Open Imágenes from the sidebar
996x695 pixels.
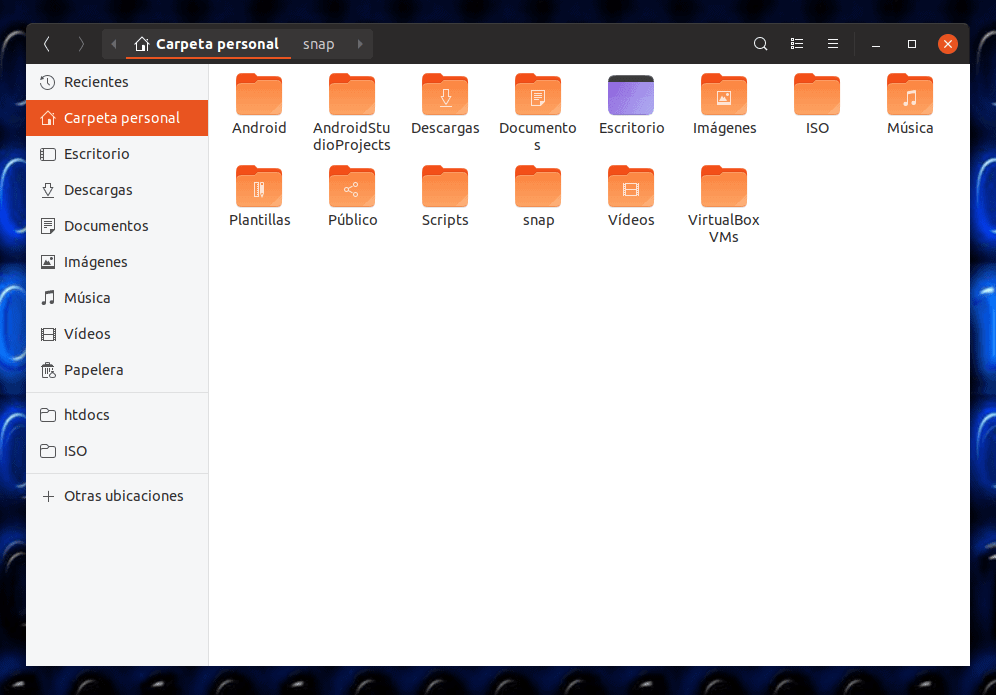117,262
